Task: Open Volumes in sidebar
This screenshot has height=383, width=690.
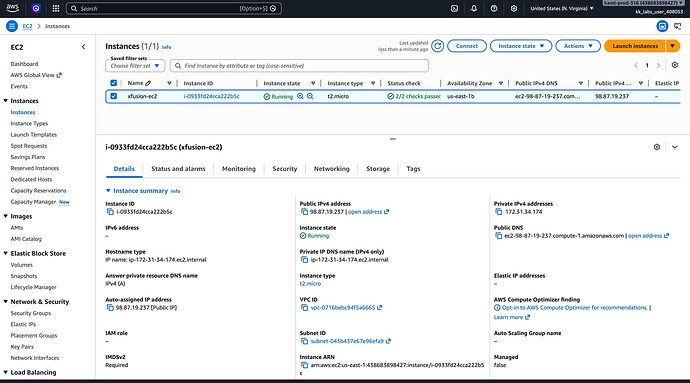Action: point(22,265)
